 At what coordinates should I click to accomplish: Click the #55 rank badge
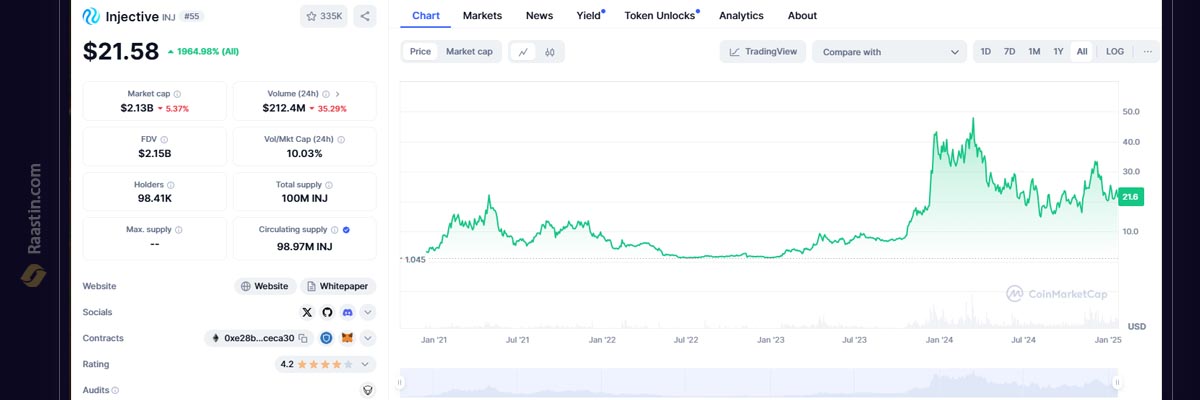point(192,16)
